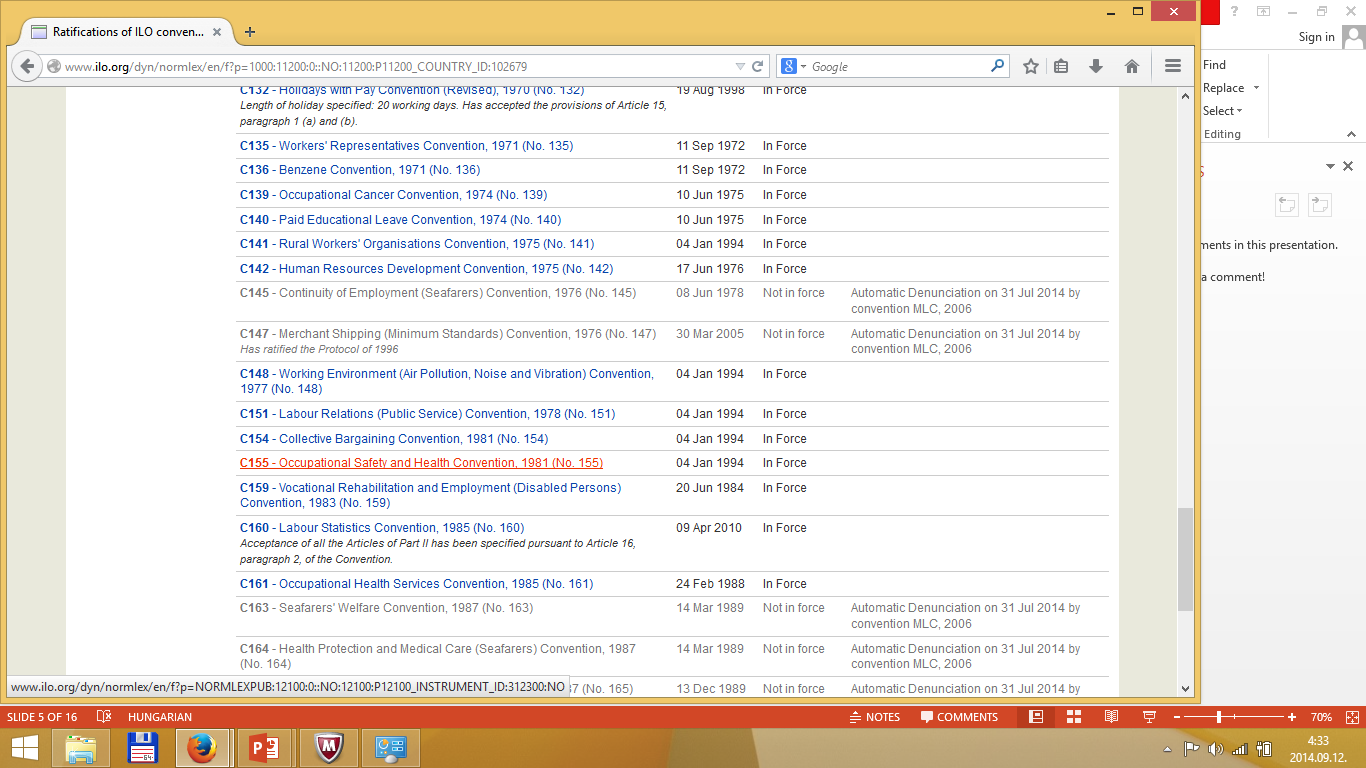1366x768 pixels.
Task: Open the volume control in tray
Action: pyautogui.click(x=1216, y=749)
